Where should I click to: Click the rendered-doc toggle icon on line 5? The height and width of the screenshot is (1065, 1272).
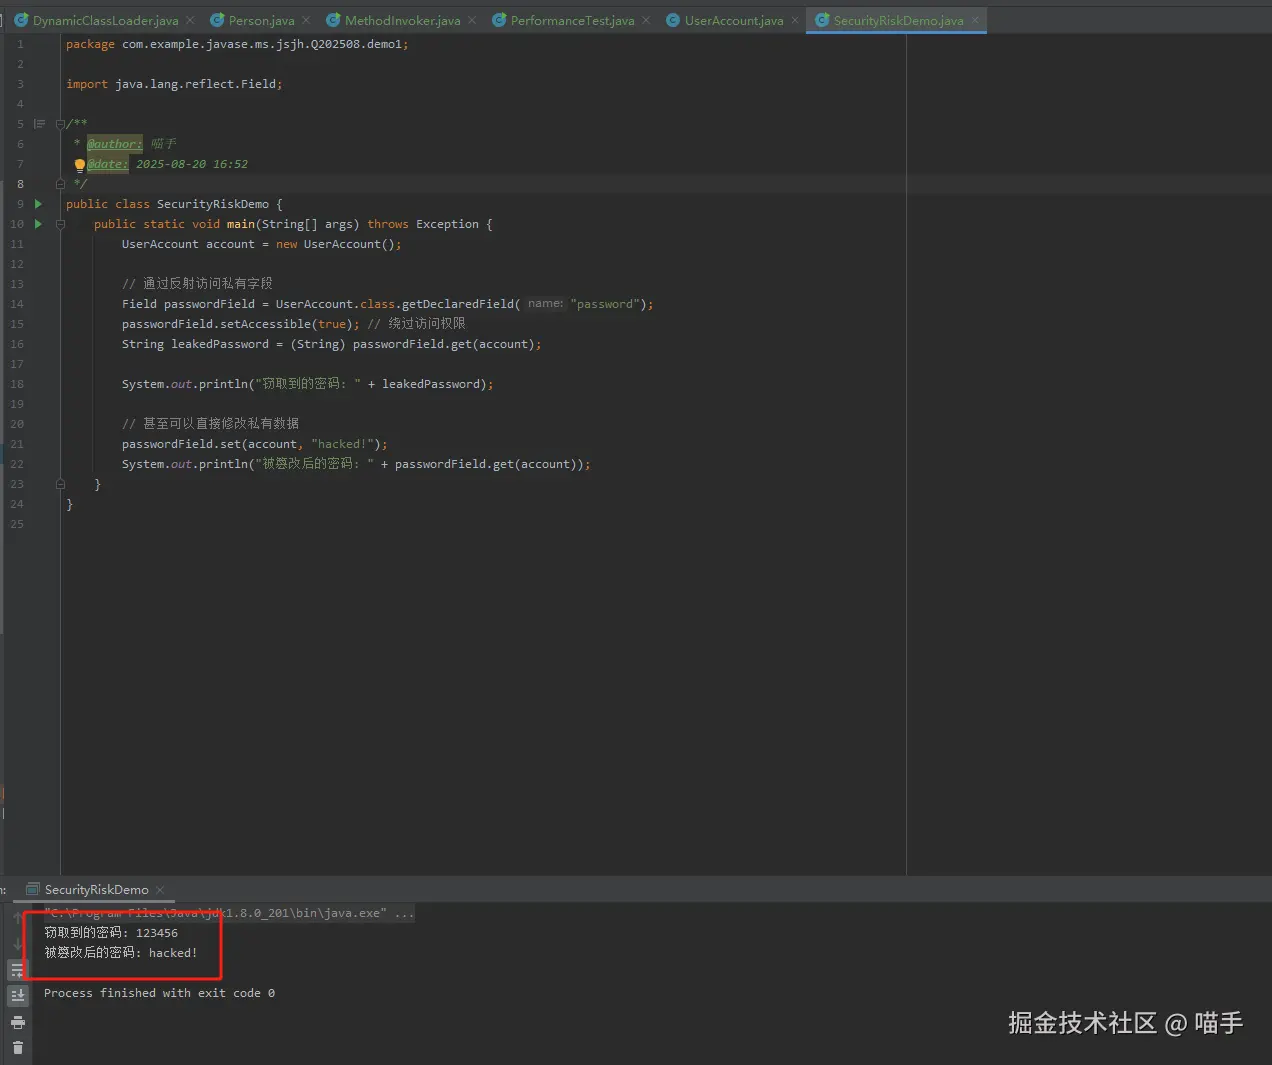click(39, 124)
